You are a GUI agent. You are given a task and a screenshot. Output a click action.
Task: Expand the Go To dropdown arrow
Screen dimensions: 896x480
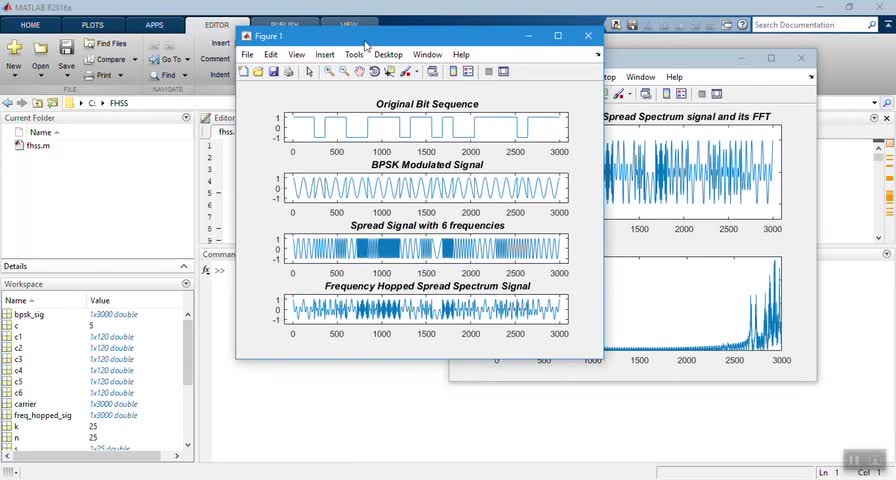tap(187, 59)
